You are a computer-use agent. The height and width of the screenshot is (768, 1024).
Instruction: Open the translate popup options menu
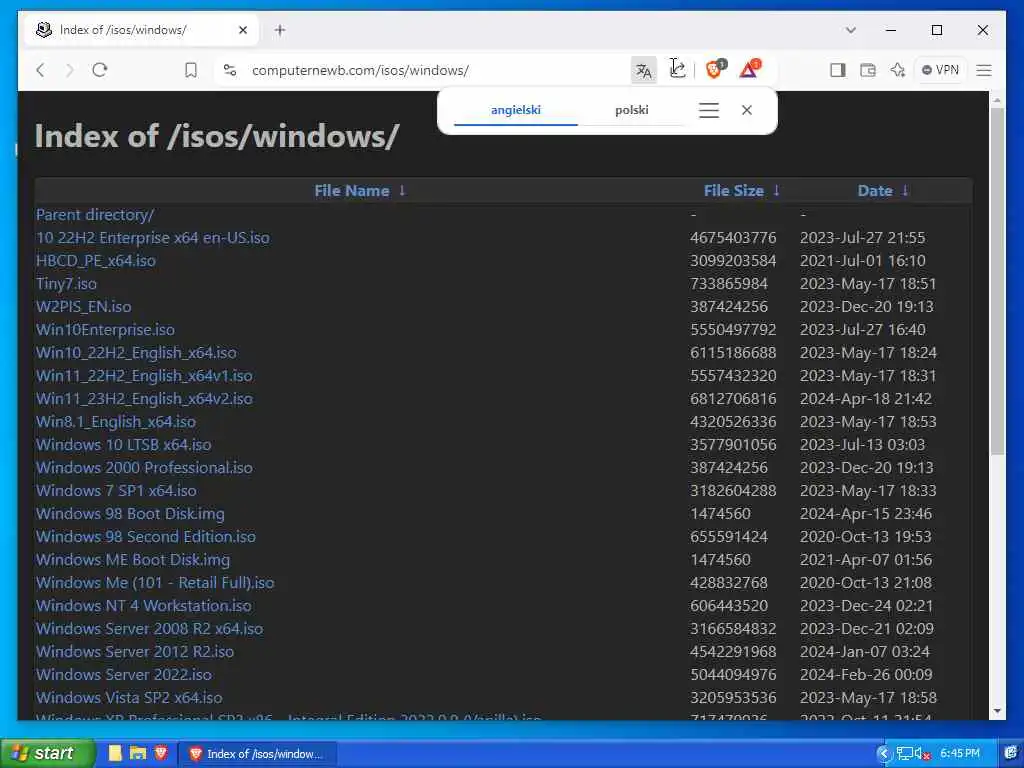point(709,110)
